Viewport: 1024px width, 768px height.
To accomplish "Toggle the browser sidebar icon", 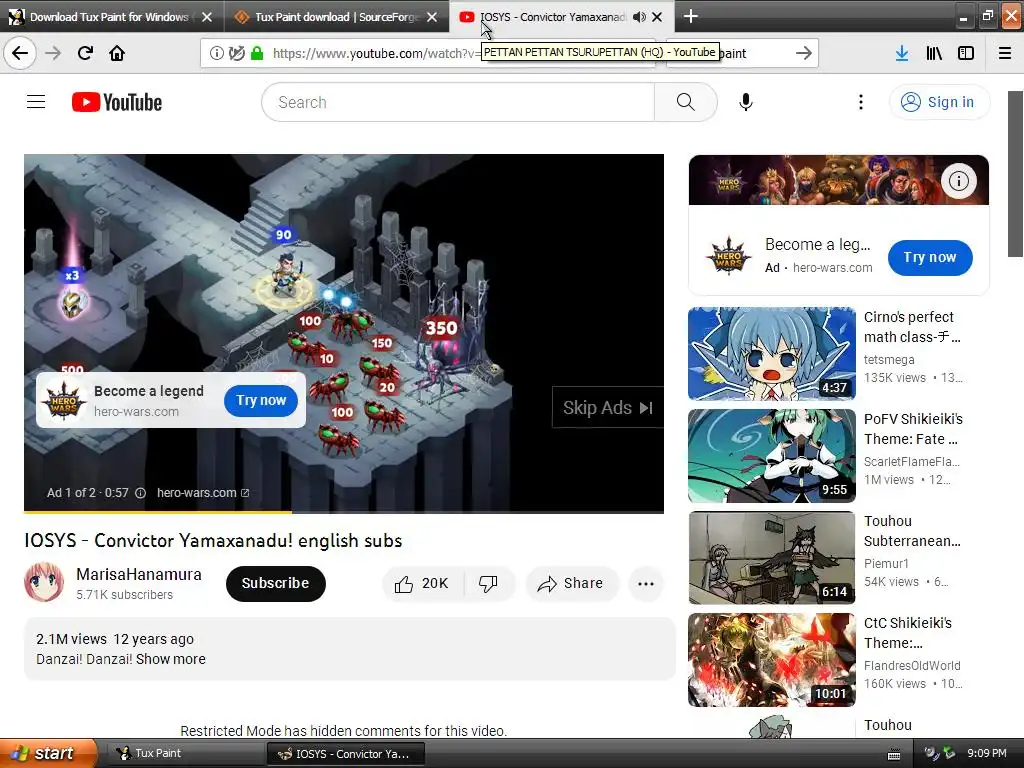I will (966, 53).
